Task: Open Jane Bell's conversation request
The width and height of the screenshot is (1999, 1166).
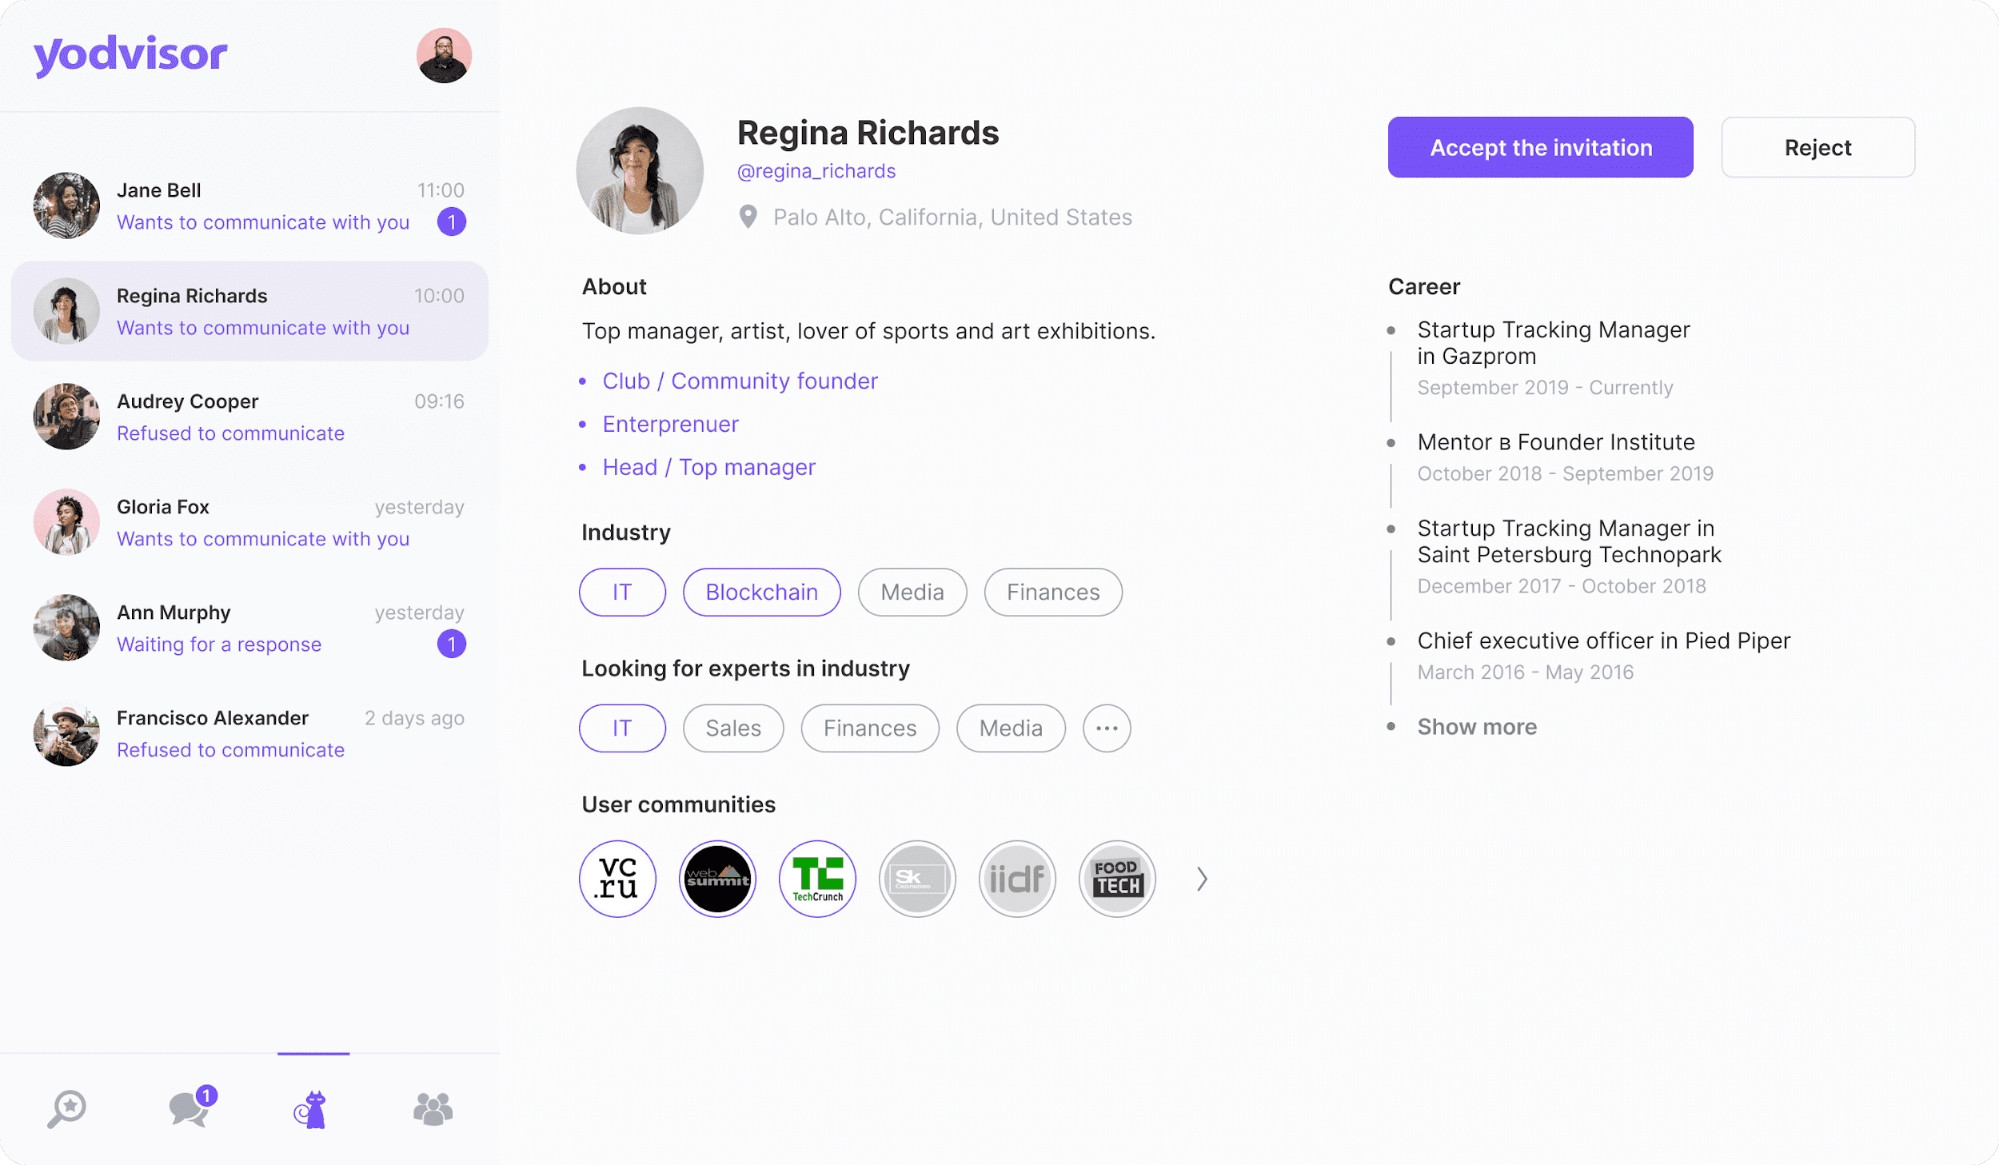Action: point(250,206)
